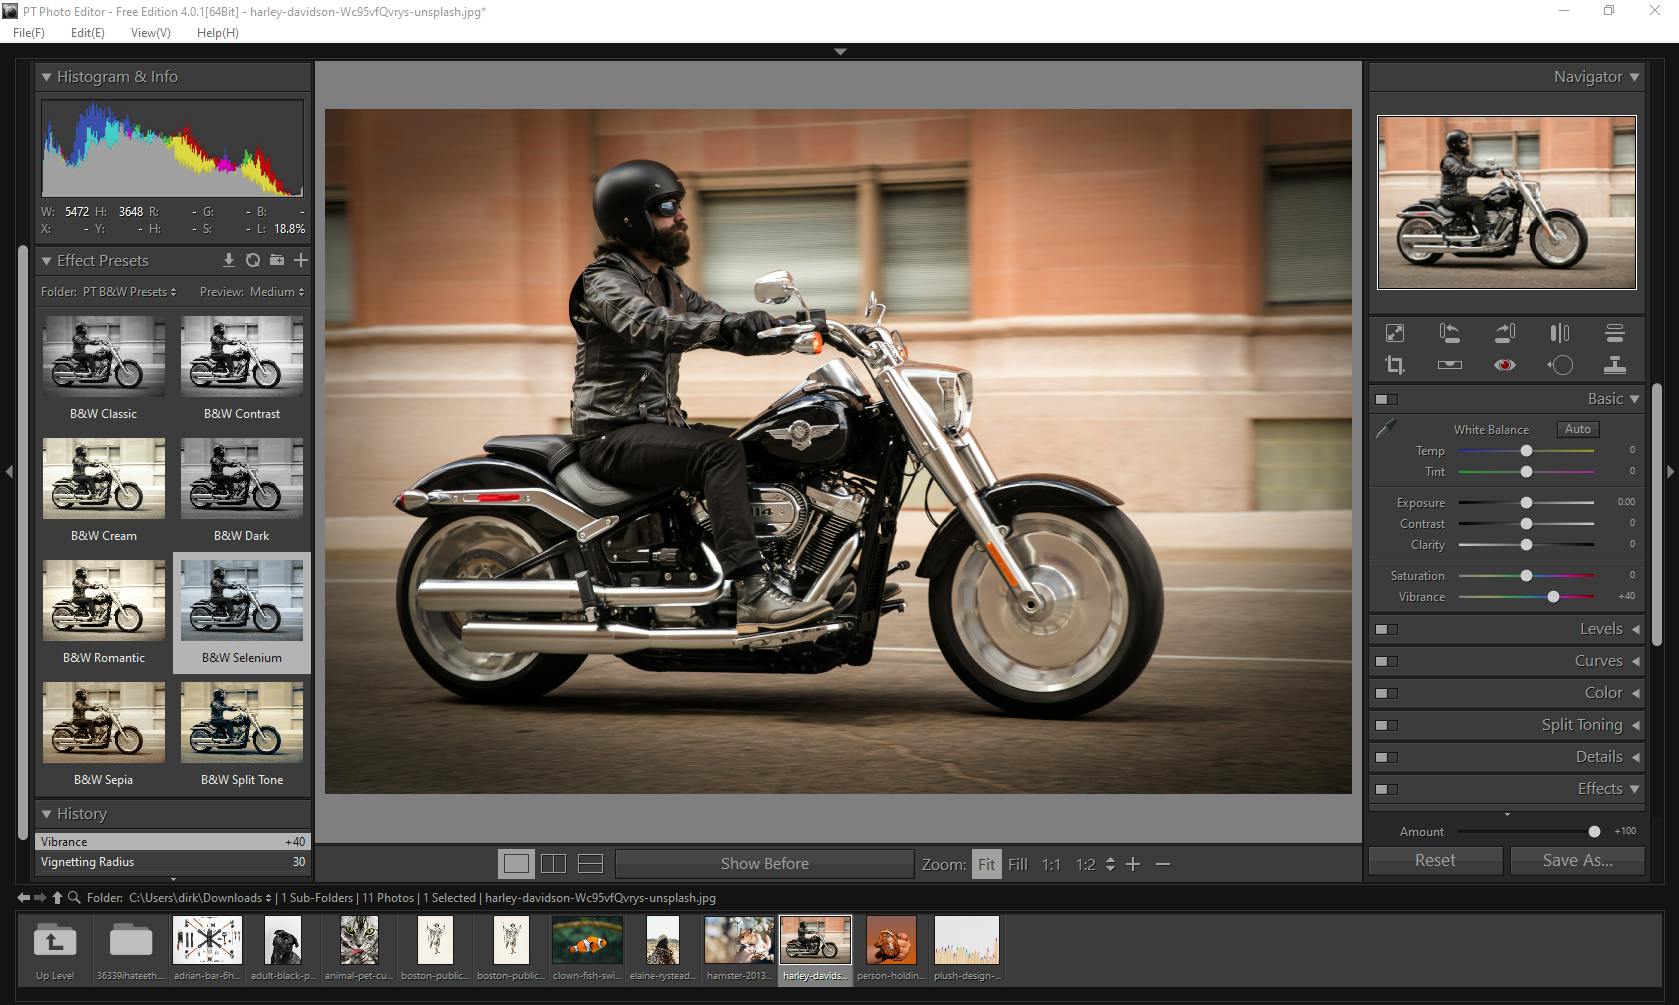Viewport: 1679px width, 1005px height.
Task: Click the White Balance eyedropper
Action: pos(1386,430)
